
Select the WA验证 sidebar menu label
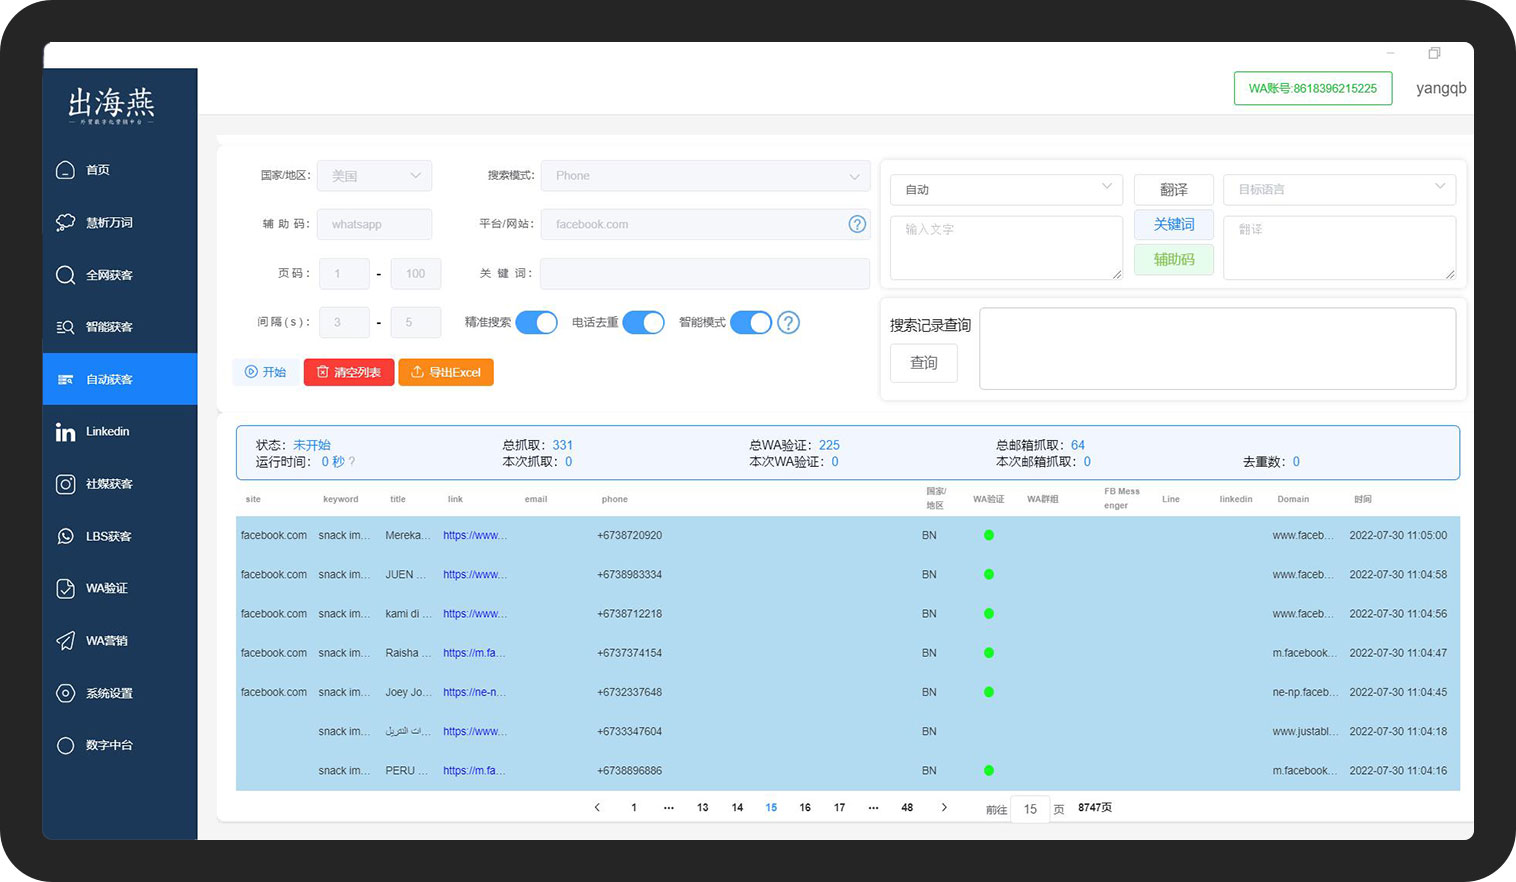point(107,588)
